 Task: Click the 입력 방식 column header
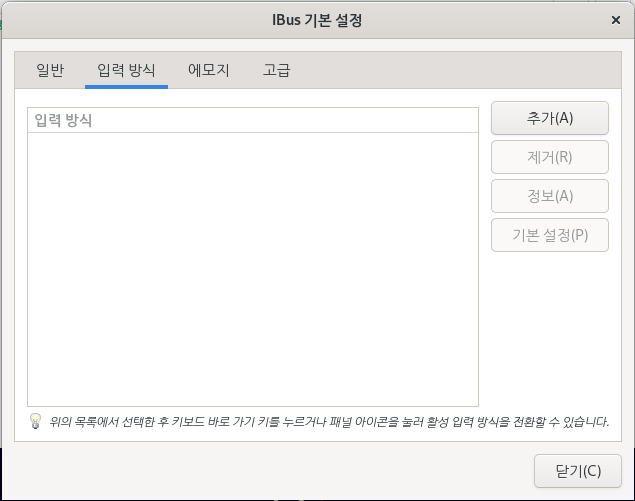coord(253,120)
